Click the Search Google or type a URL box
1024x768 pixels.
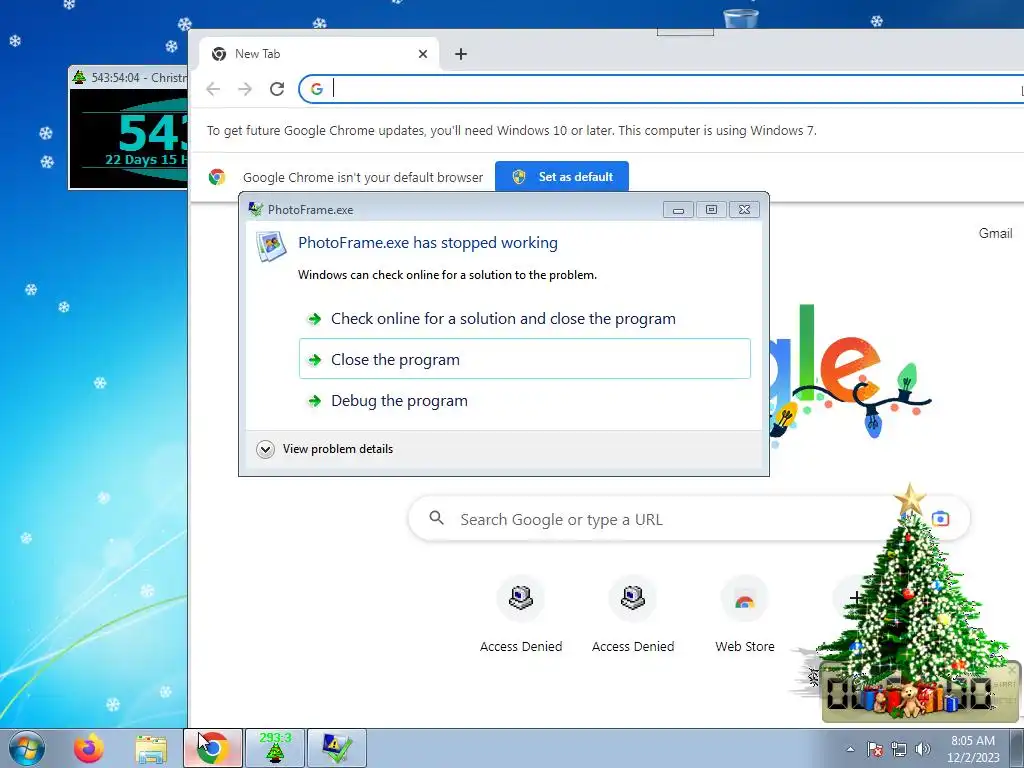688,519
